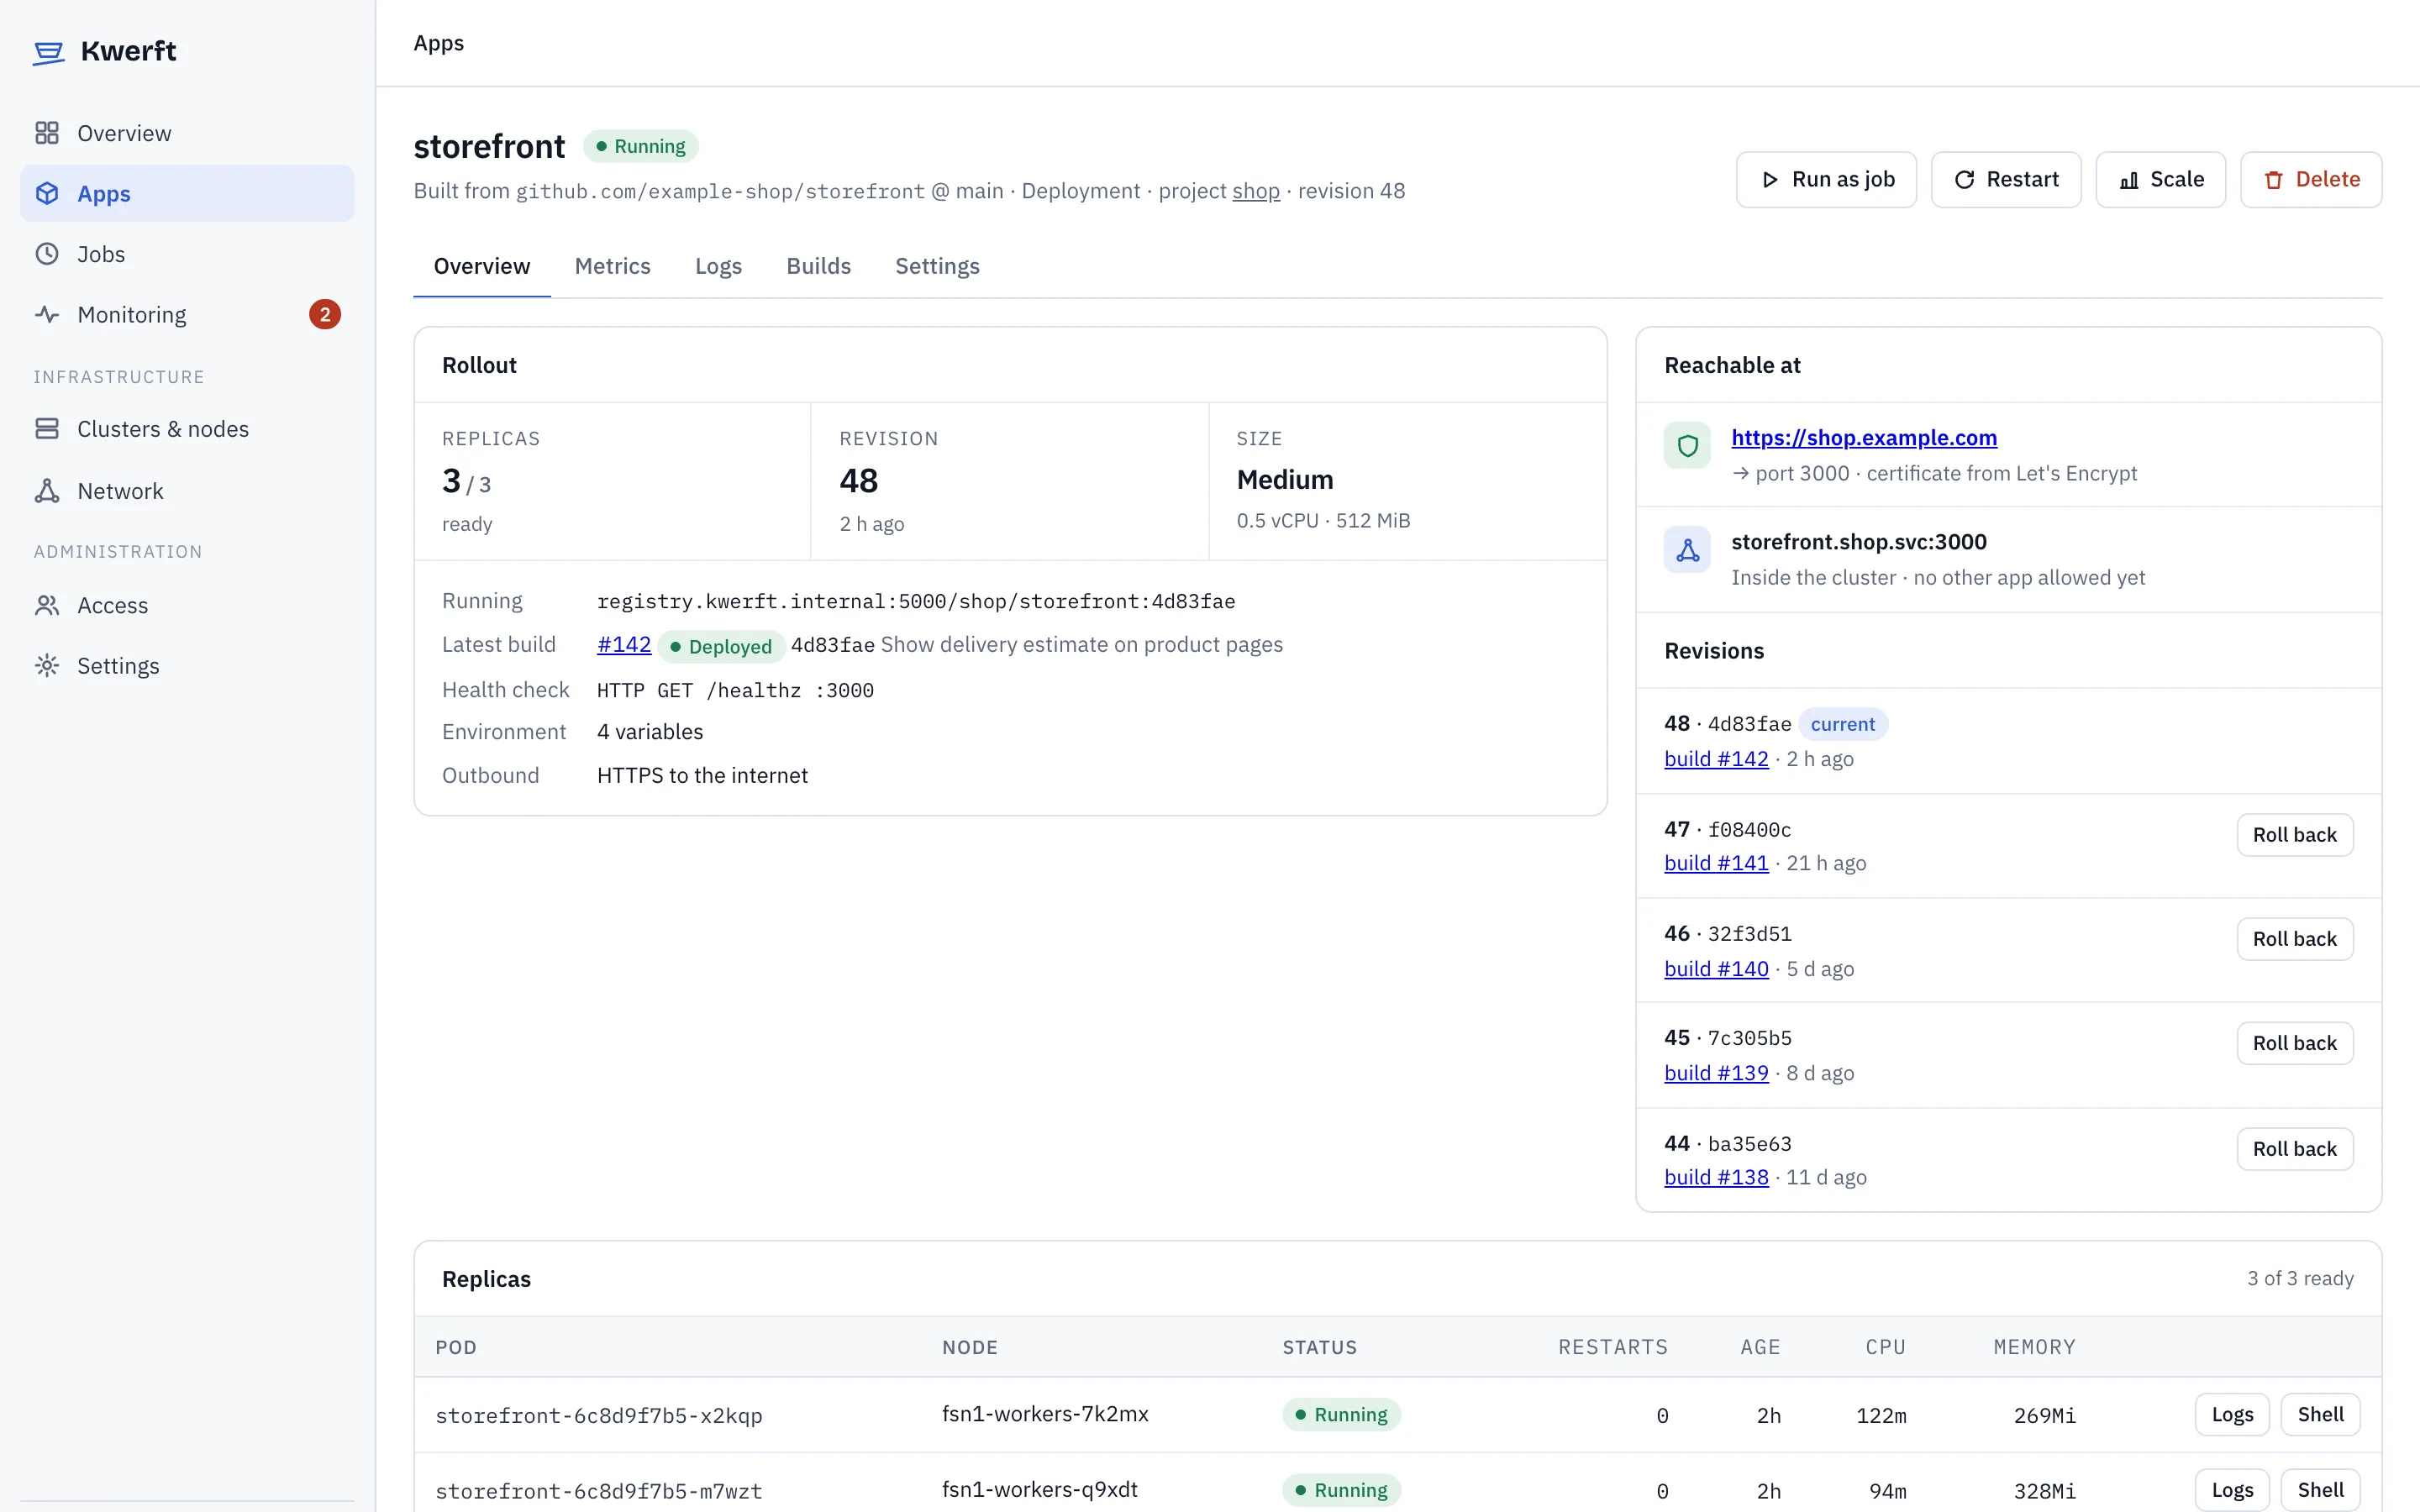
Task: Open Shell for pod storefront-6c8d9f7b5-x2kqp
Action: pos(2320,1414)
